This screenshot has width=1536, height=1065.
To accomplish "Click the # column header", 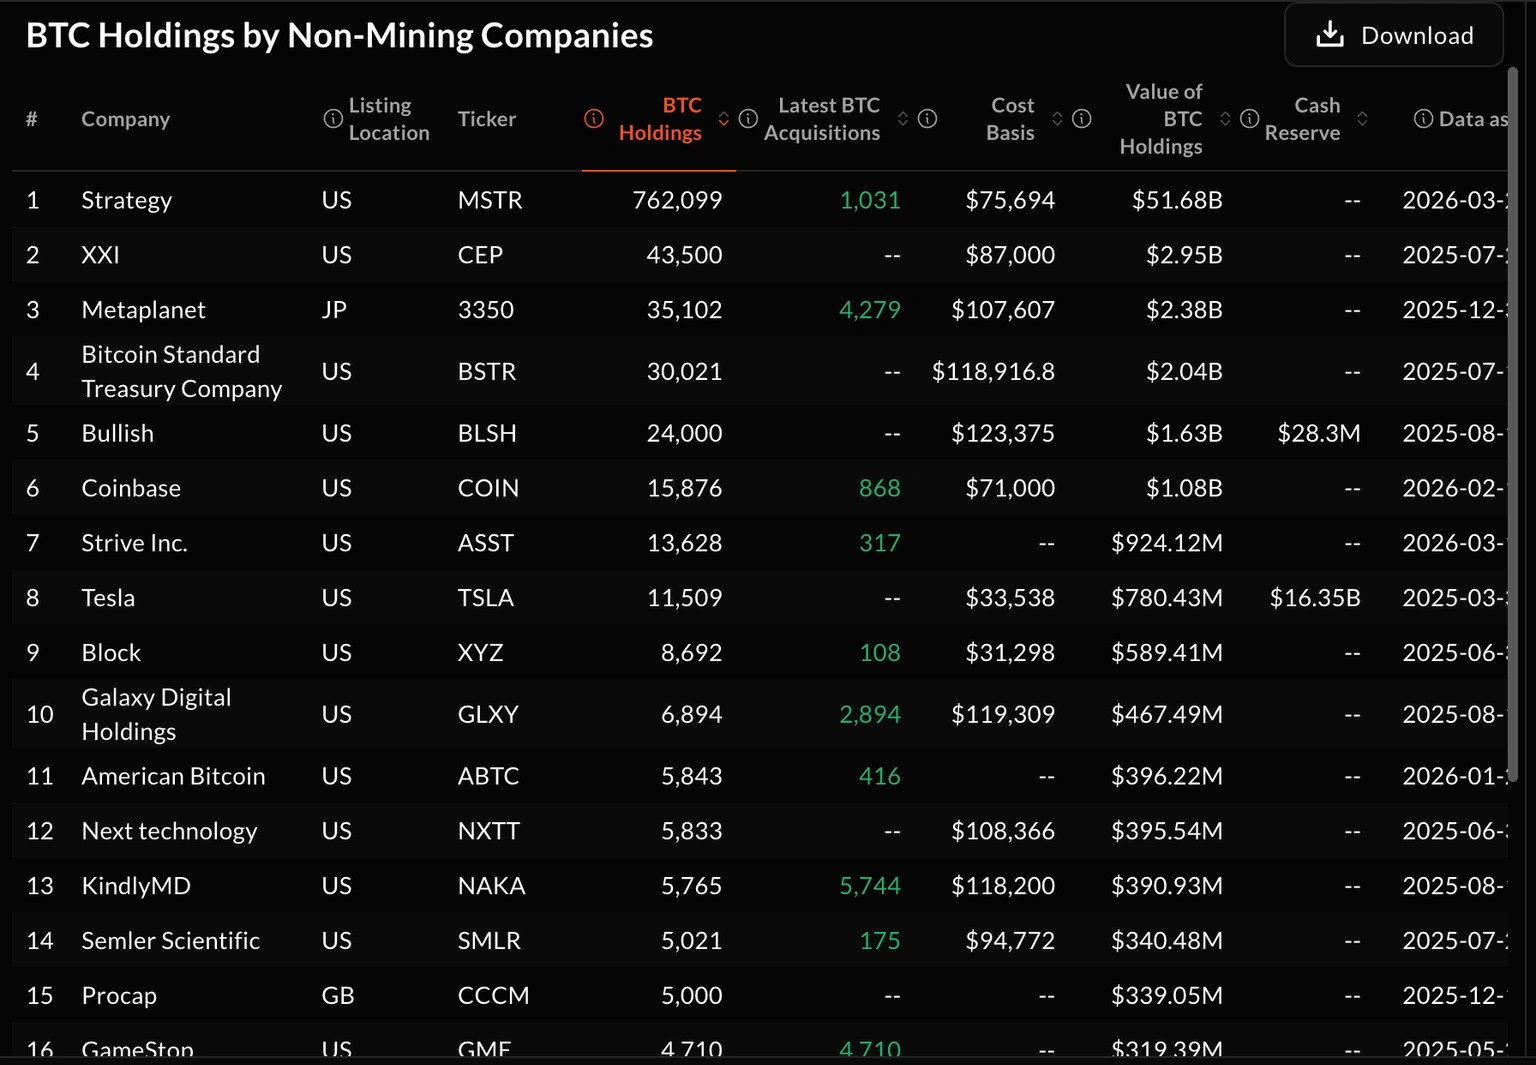I will [x=32, y=119].
